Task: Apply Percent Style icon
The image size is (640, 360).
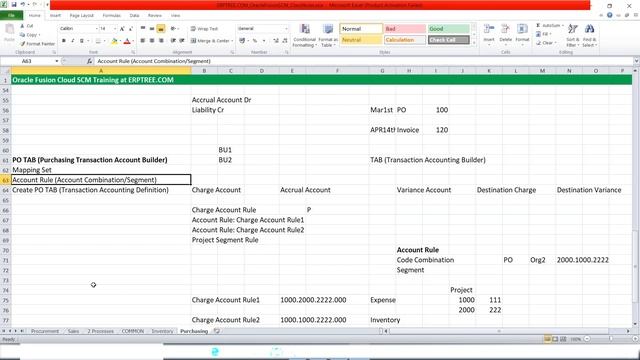Action: tap(255, 41)
